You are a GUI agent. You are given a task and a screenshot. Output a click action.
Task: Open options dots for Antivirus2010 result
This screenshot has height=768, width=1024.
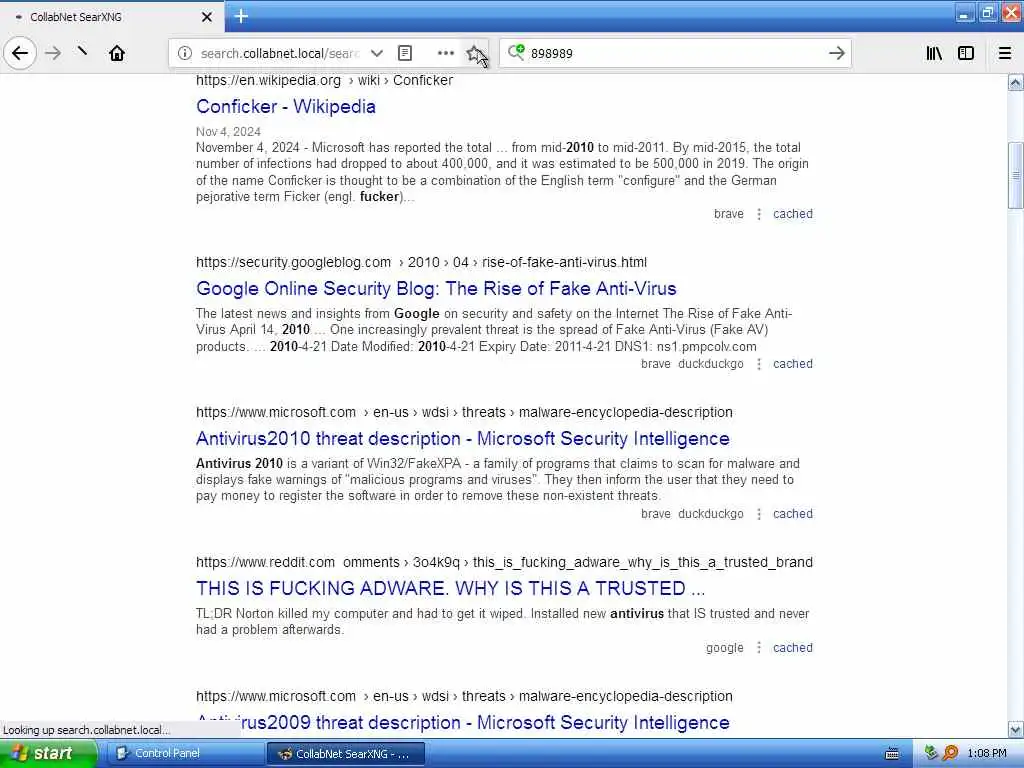(759, 514)
